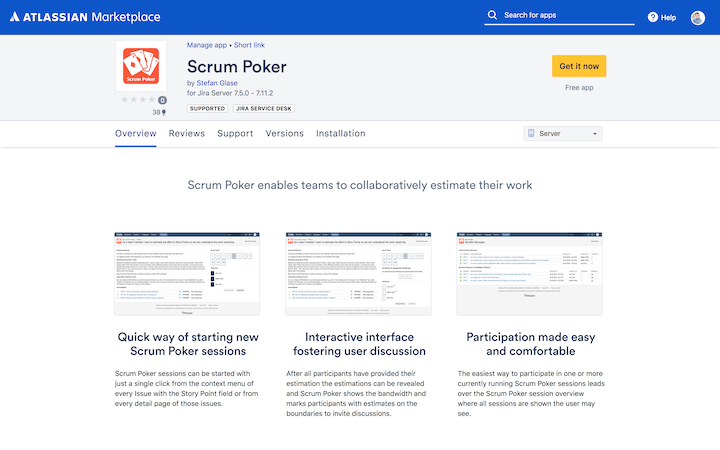Open vendor Stefan Glase's page
The height and width of the screenshot is (450, 720).
[x=217, y=83]
